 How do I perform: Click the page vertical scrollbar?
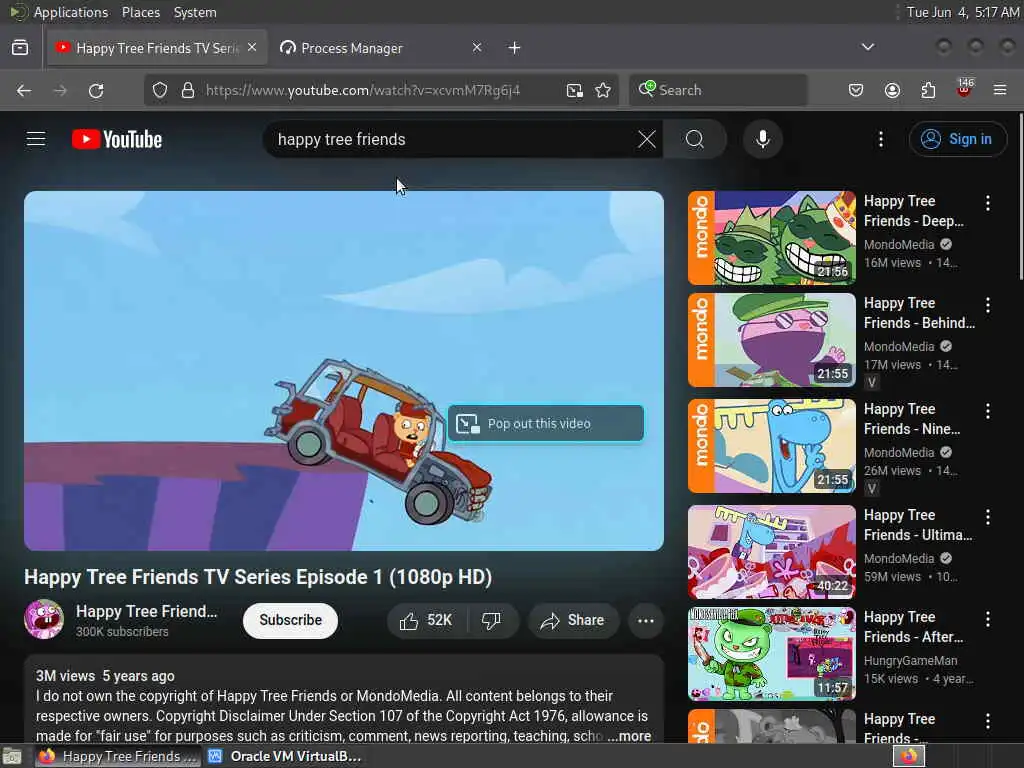[1020, 196]
